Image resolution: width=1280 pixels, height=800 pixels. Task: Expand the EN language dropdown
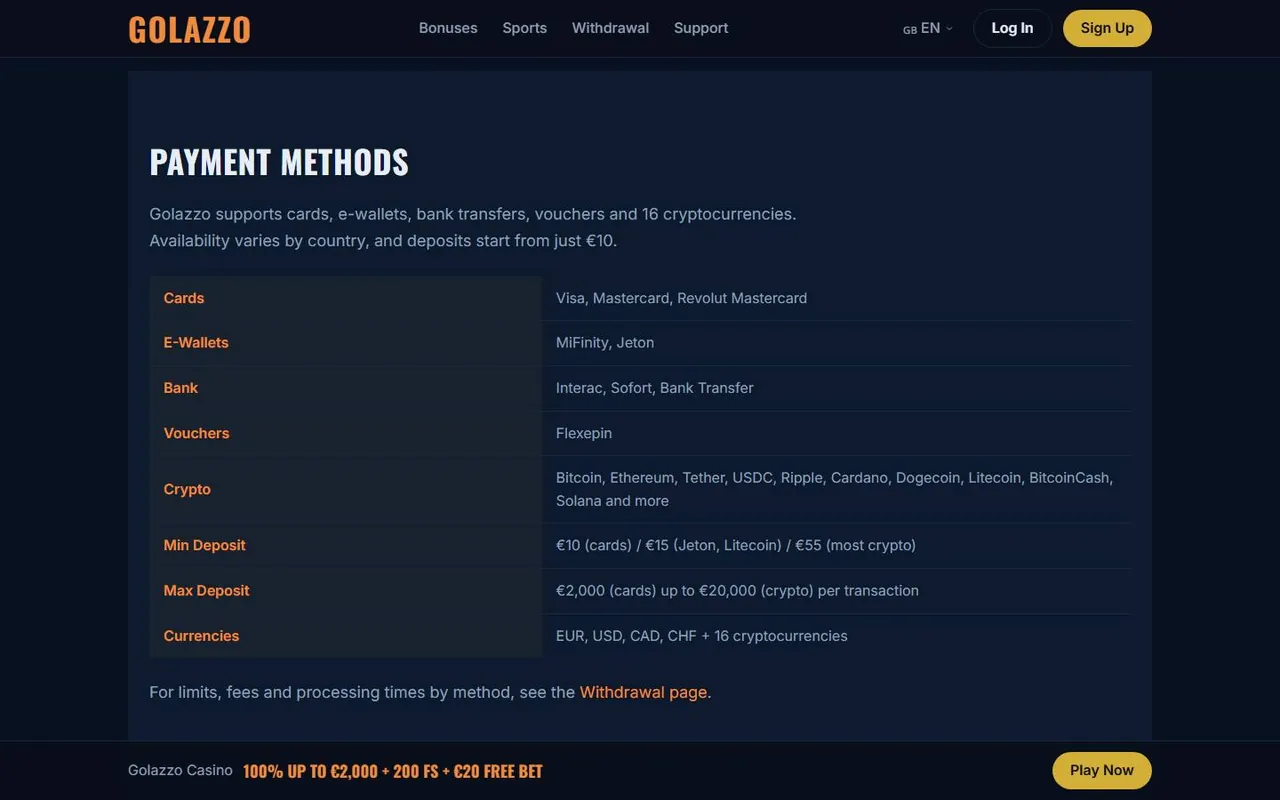[928, 29]
